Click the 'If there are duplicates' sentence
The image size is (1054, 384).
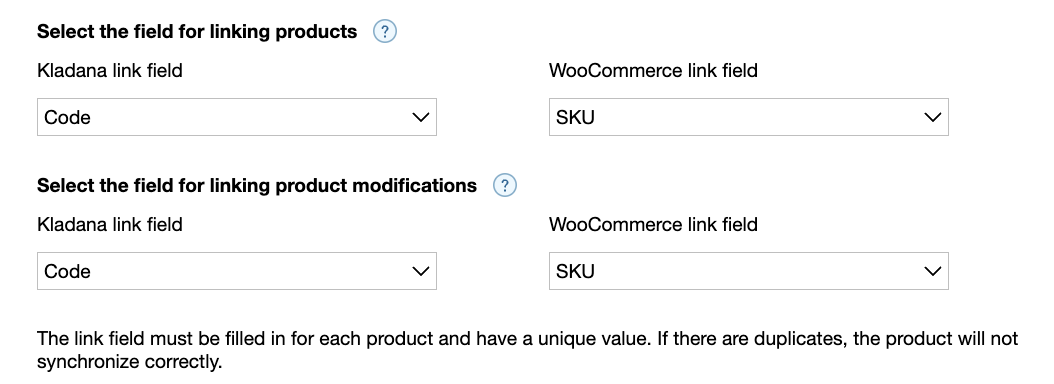pos(528,350)
